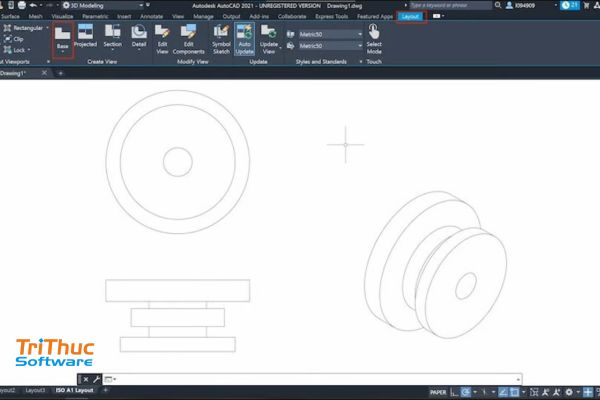The width and height of the screenshot is (600, 400).
Task: Expand the Styles and Standards panel arrow
Action: point(361,62)
